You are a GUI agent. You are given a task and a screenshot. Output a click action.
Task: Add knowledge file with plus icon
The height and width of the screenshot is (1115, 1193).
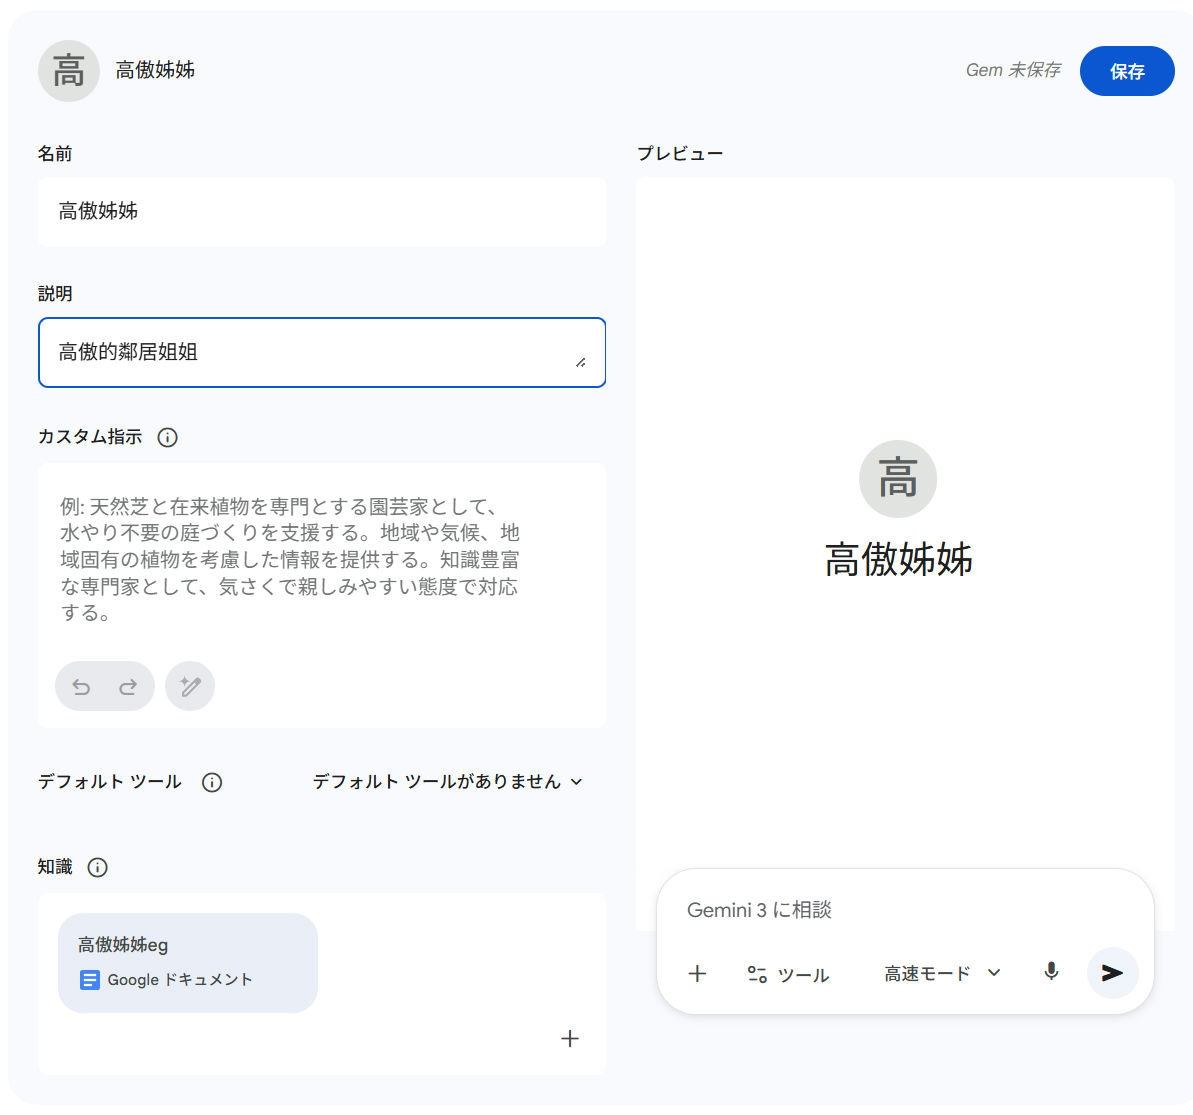pos(570,1038)
